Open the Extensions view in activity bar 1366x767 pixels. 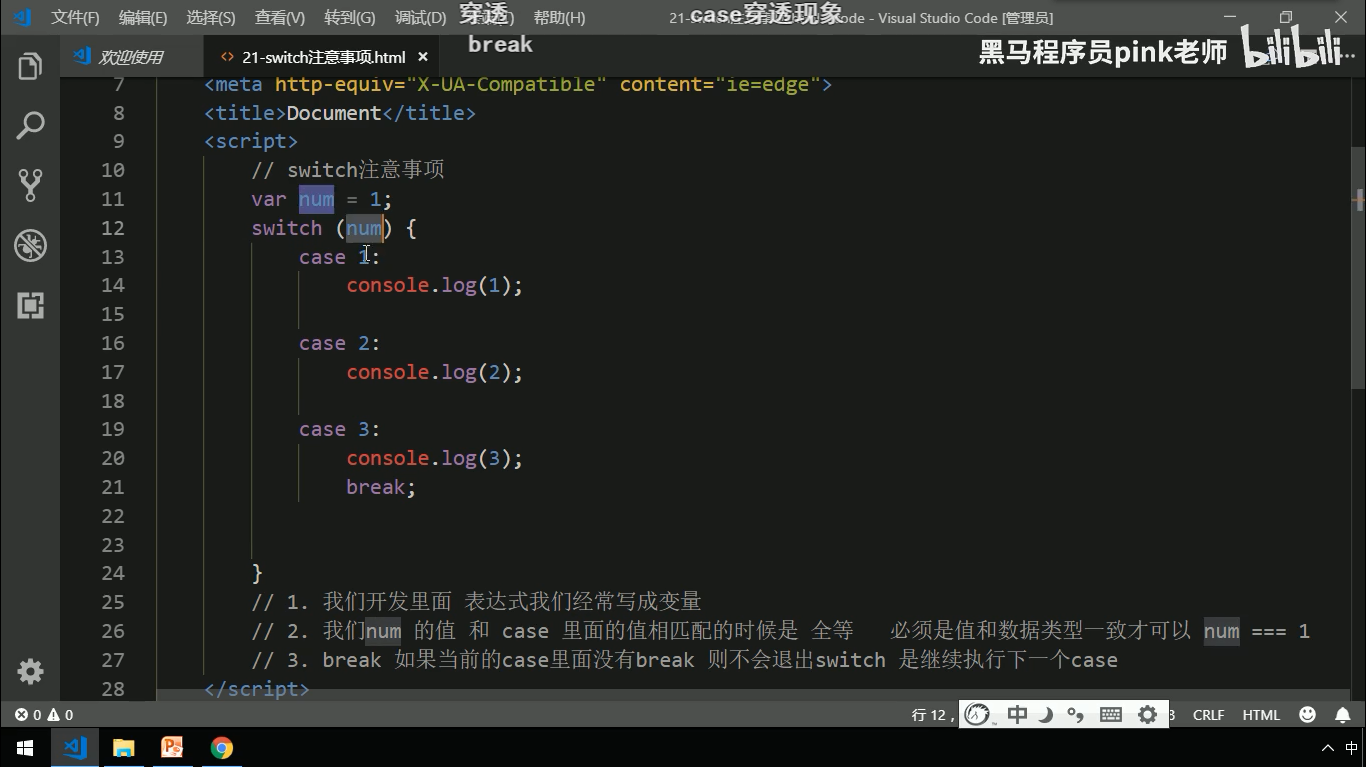pos(30,305)
